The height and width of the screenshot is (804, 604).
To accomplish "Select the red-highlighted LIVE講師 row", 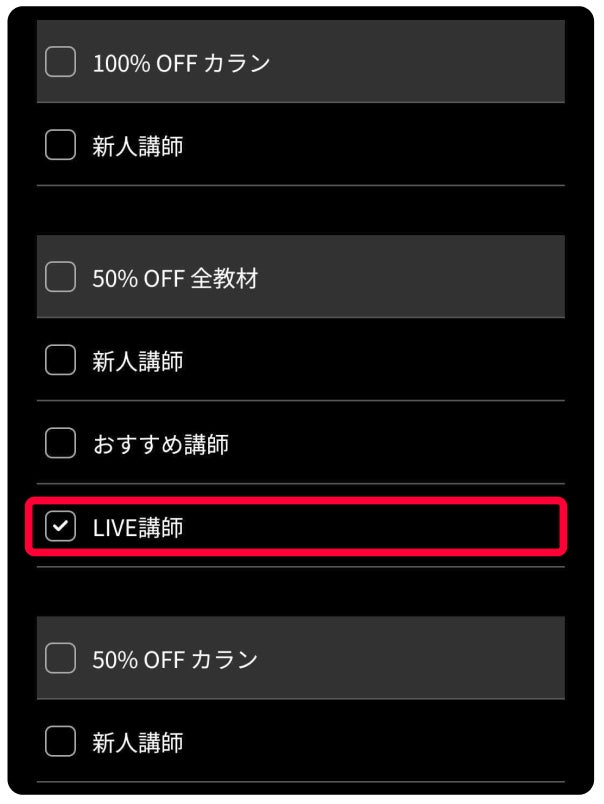I will (296, 527).
